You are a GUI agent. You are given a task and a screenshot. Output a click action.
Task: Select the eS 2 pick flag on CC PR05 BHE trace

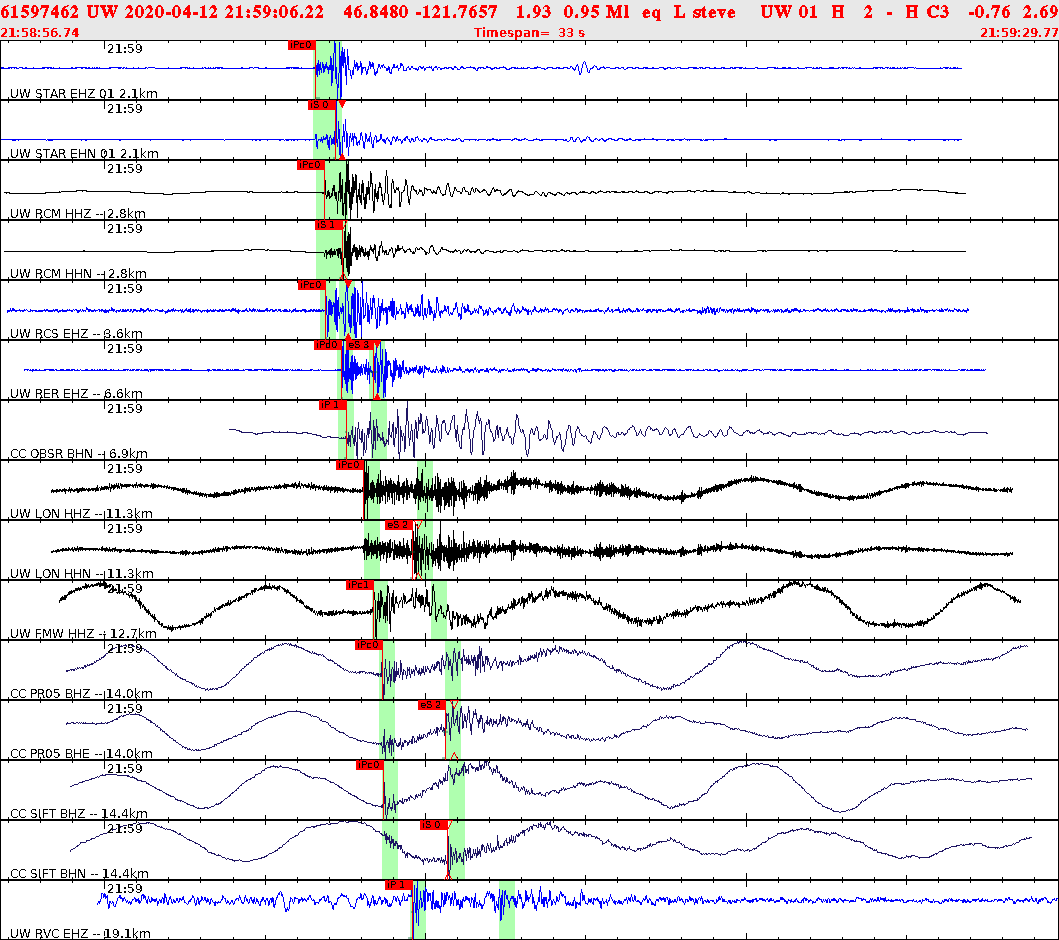click(x=429, y=706)
